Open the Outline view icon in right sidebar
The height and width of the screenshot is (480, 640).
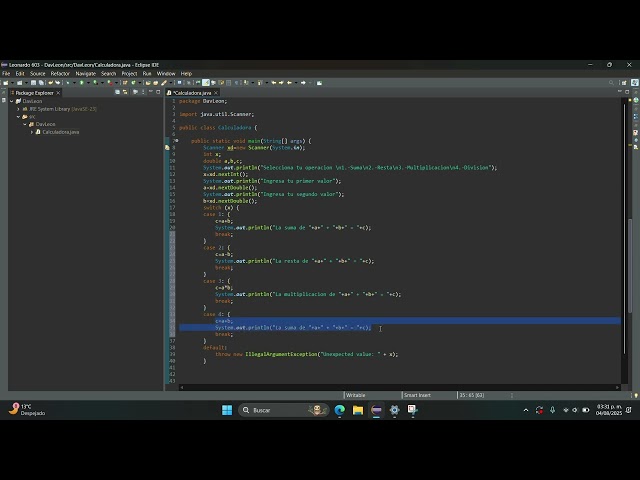[x=636, y=116]
